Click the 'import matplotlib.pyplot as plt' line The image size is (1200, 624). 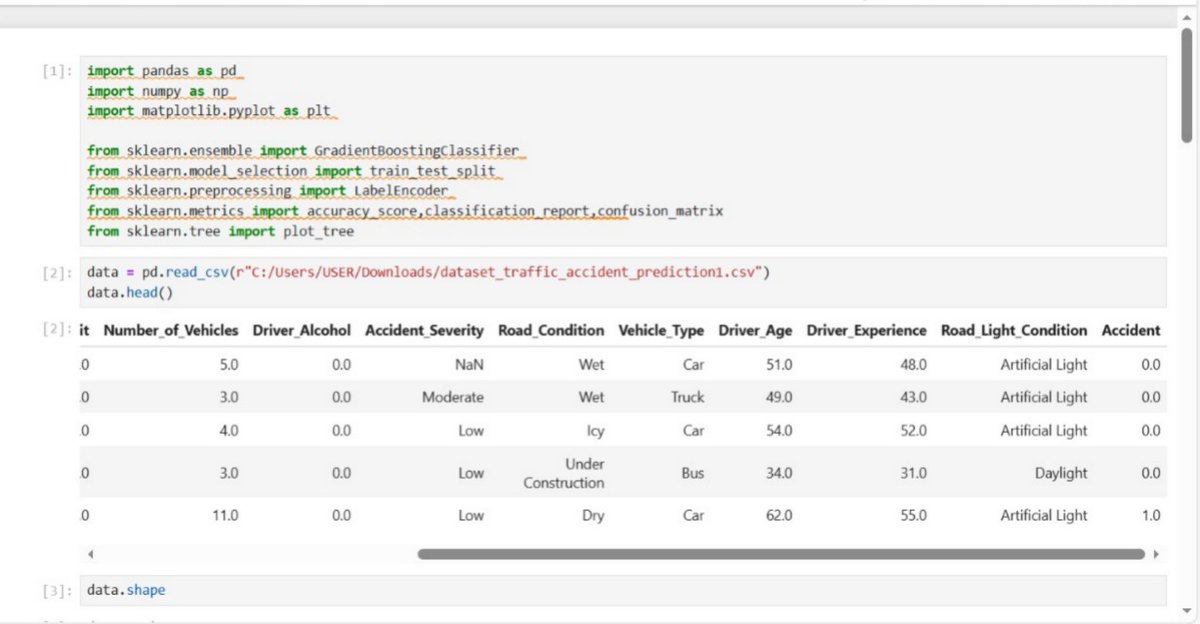point(208,111)
